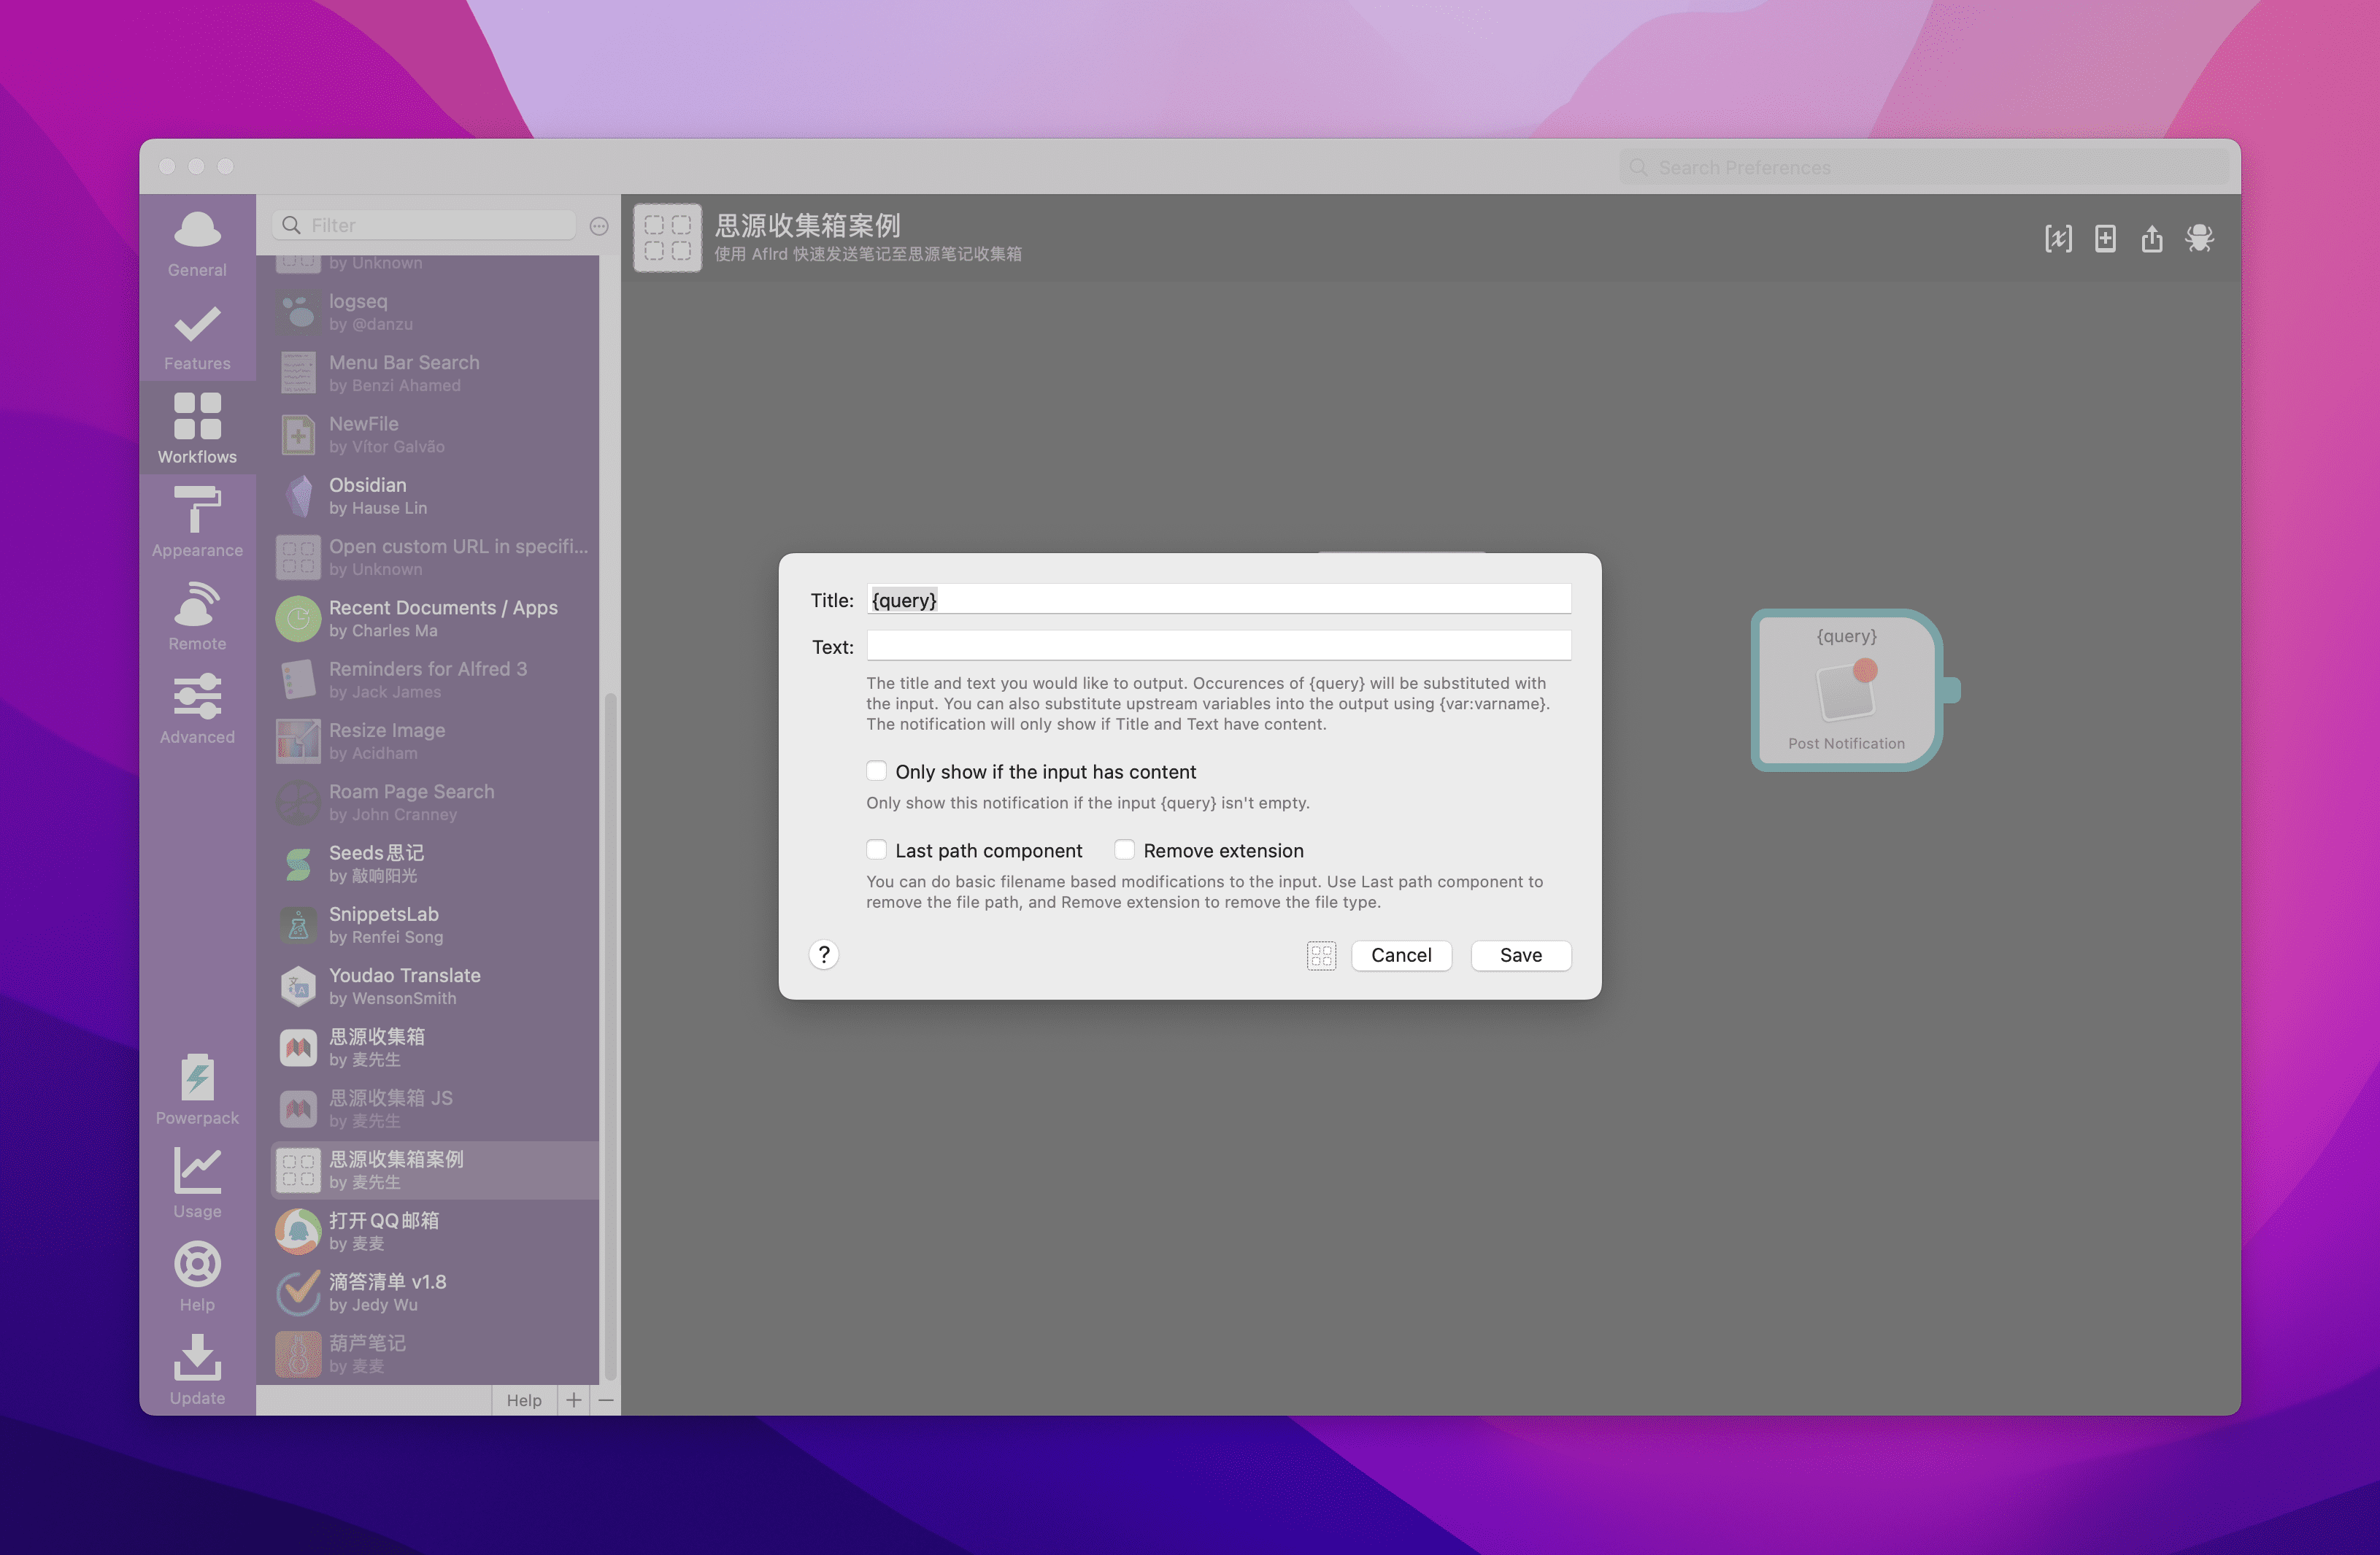Open the workflow debugger bug icon
This screenshot has height=1555, width=2380.
tap(2198, 238)
